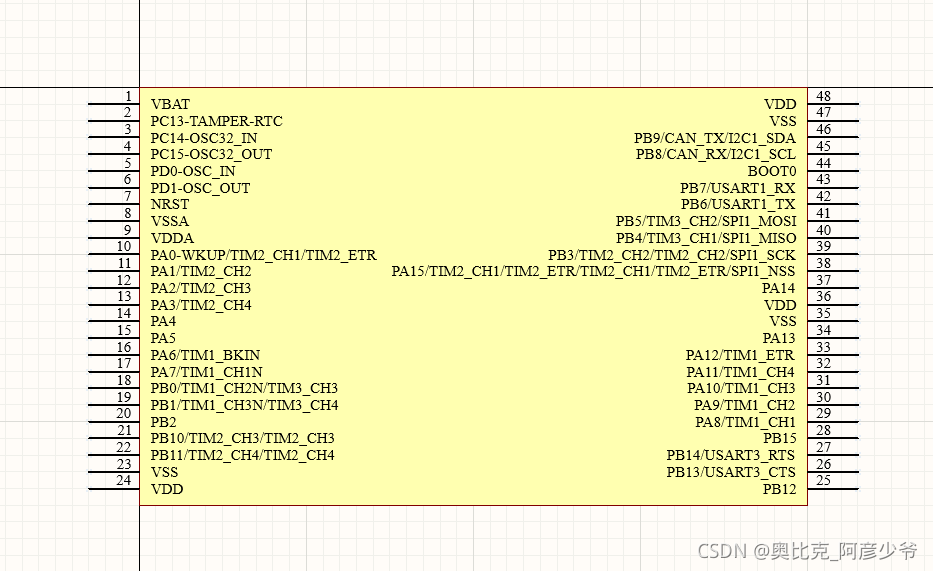Screen dimensions: 933x571
Task: Click the PD1-OSC_OUT pin name
Action: (x=201, y=188)
